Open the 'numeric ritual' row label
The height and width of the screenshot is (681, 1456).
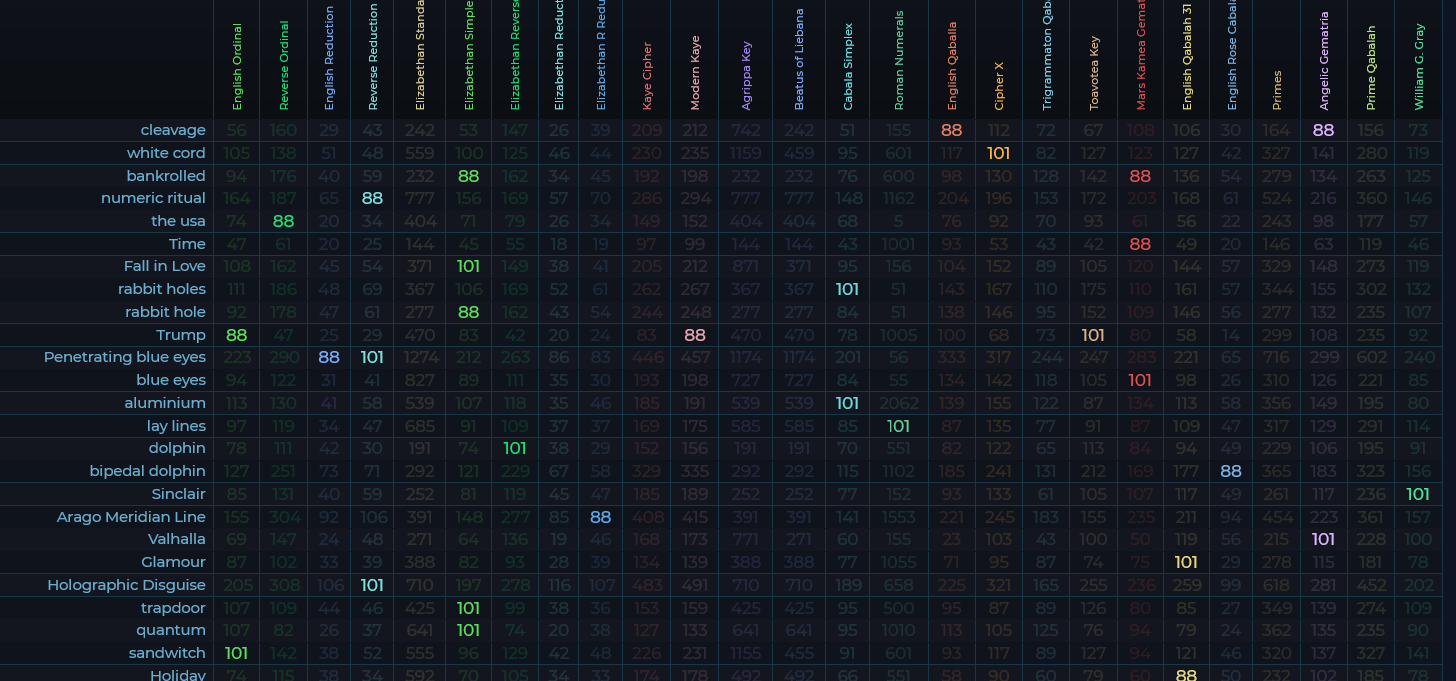(x=153, y=198)
